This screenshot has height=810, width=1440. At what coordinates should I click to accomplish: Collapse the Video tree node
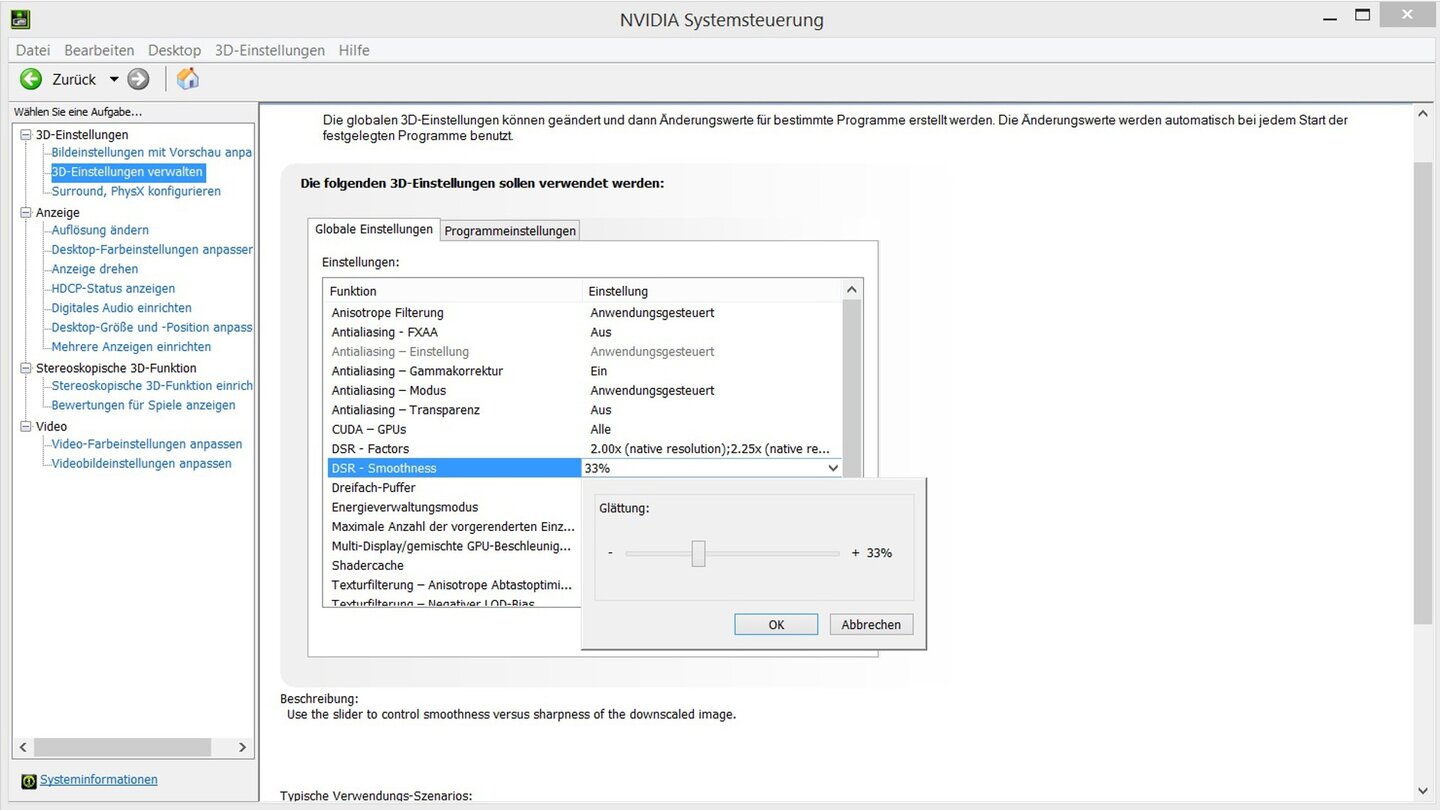(26, 426)
